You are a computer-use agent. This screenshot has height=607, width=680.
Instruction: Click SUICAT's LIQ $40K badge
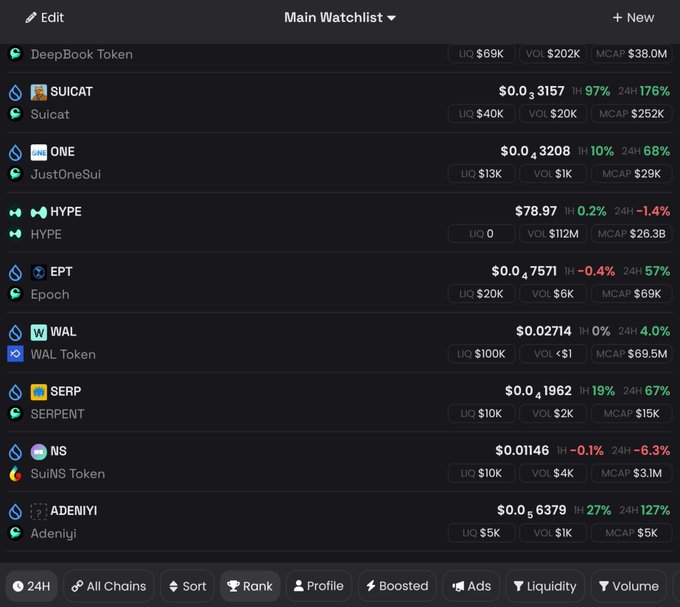(x=481, y=114)
